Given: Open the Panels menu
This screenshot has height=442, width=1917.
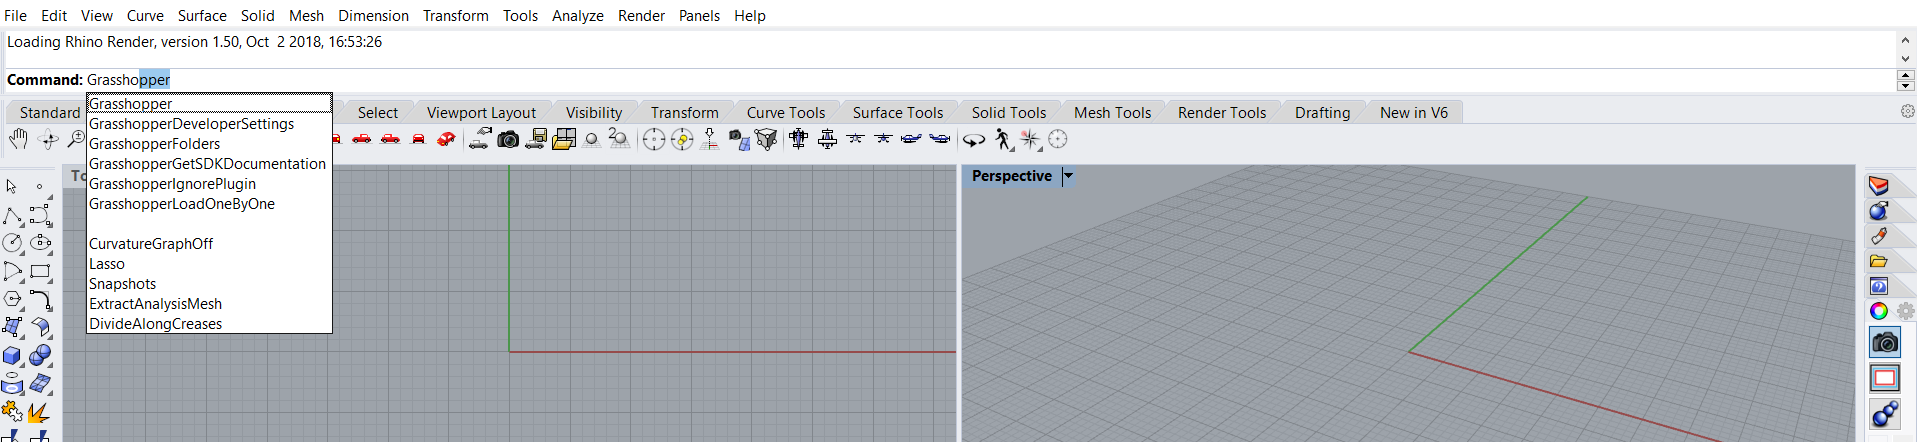Looking at the screenshot, I should 699,15.
